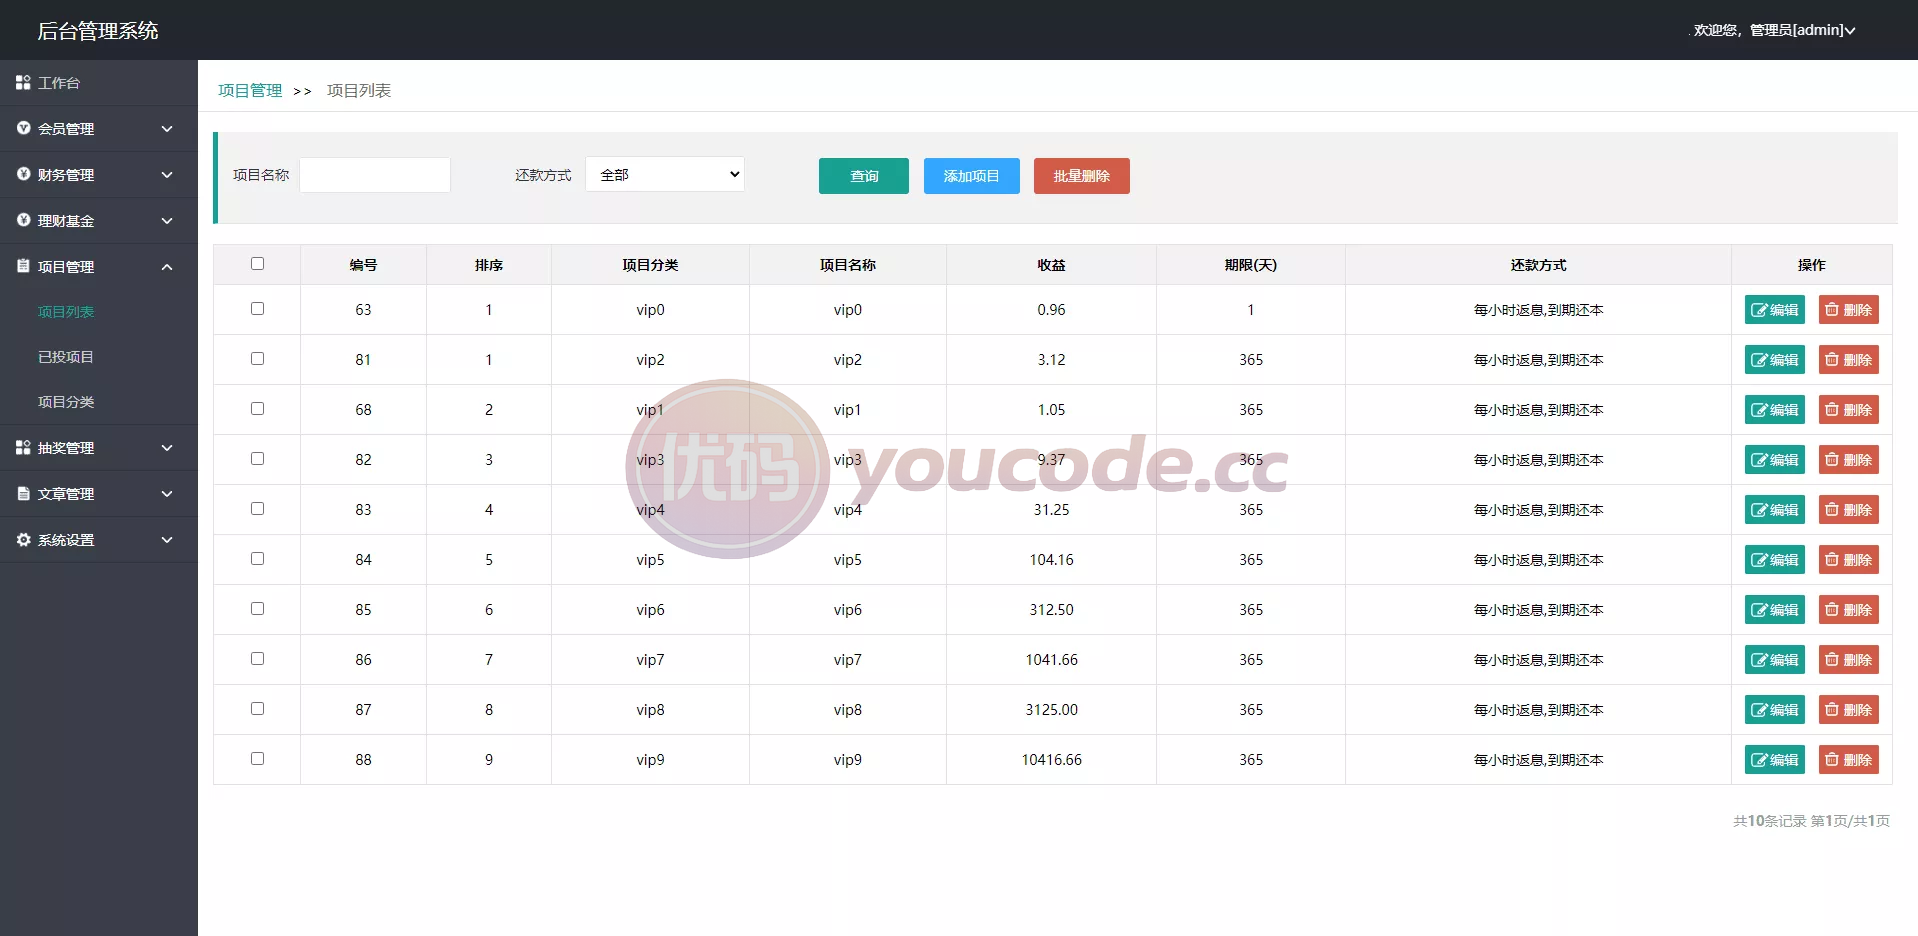Image resolution: width=1918 pixels, height=936 pixels.
Task: Tick the checkbox for row 88
Action: 257,759
